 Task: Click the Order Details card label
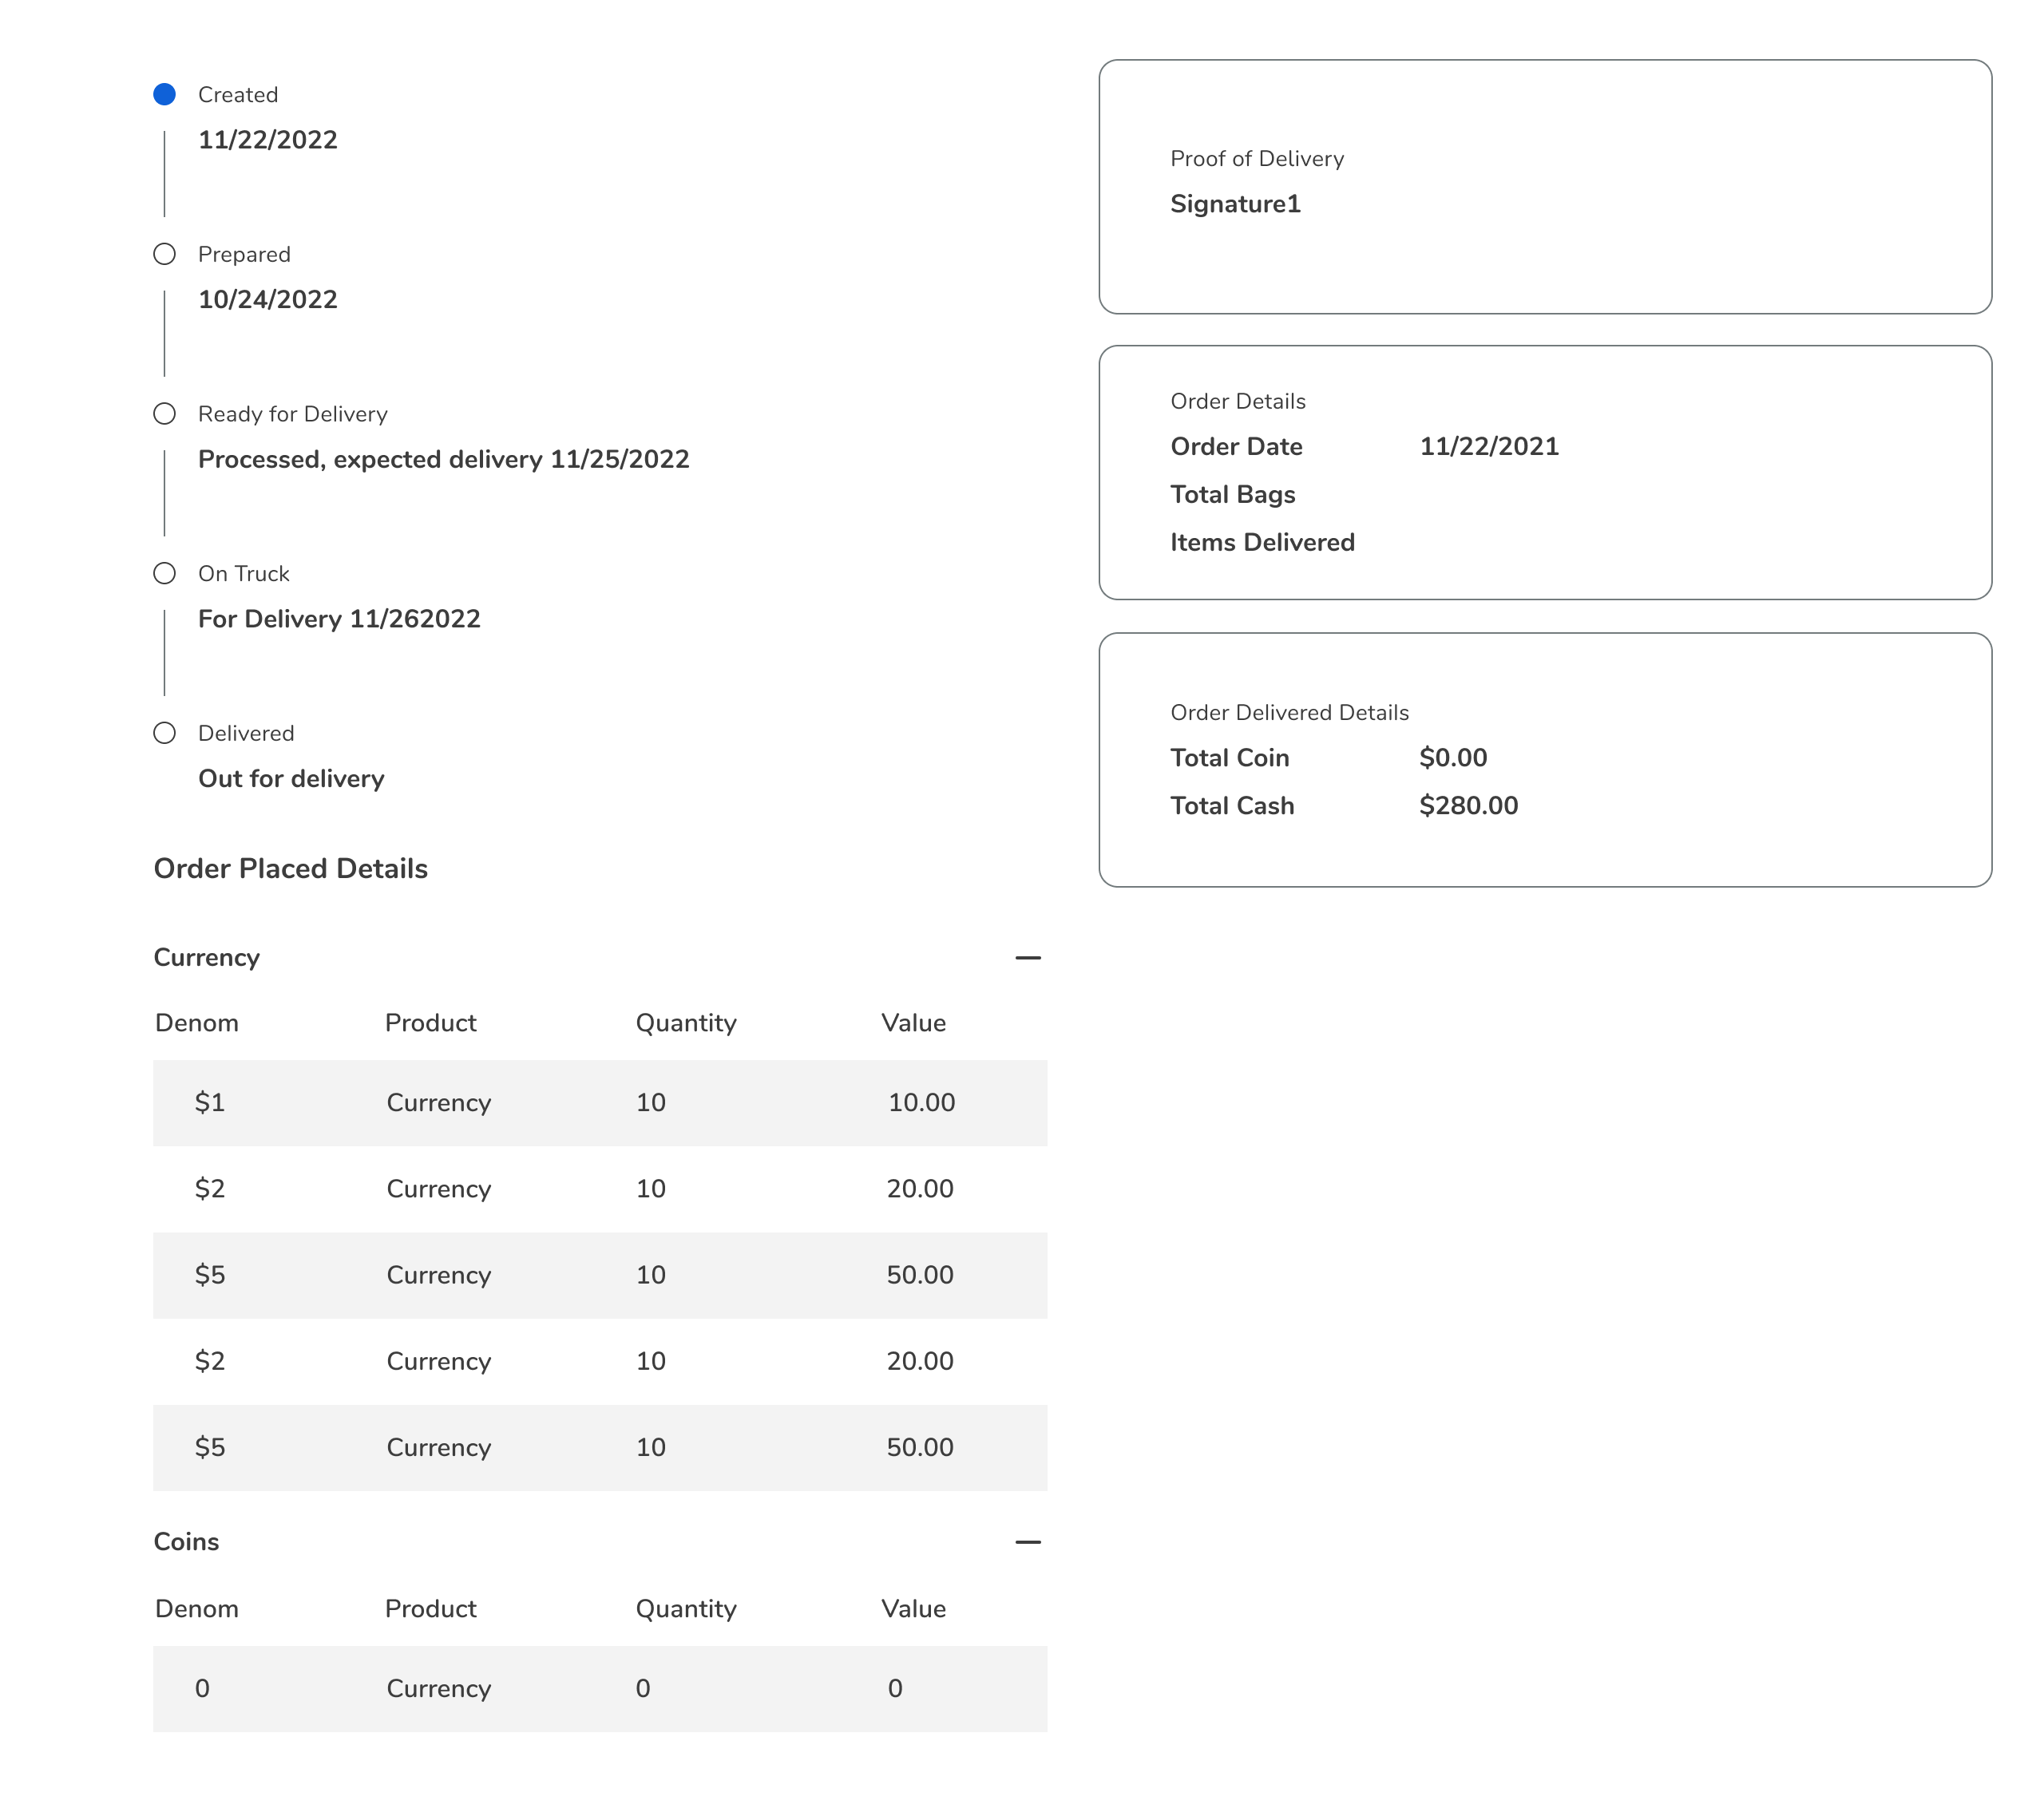pyautogui.click(x=1238, y=402)
